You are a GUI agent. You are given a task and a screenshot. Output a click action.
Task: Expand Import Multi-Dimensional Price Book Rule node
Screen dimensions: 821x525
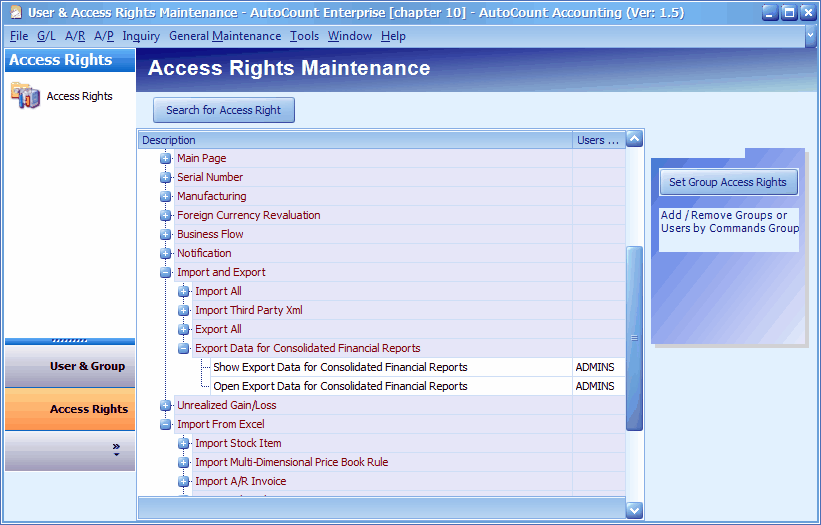[184, 462]
